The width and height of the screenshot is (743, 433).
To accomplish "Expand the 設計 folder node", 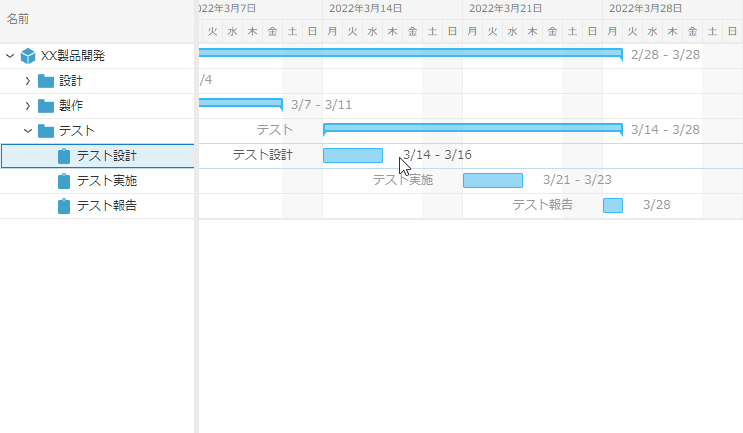I will (28, 81).
